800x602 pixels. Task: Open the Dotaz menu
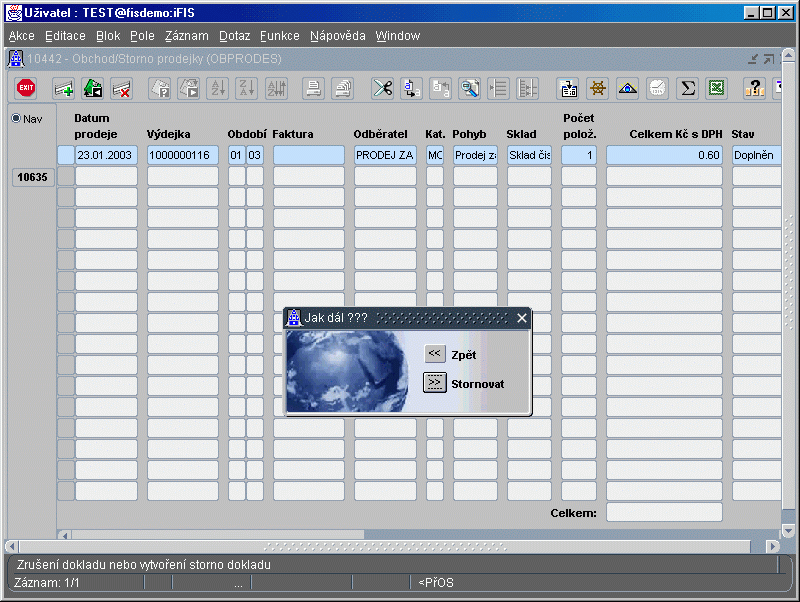pos(235,36)
